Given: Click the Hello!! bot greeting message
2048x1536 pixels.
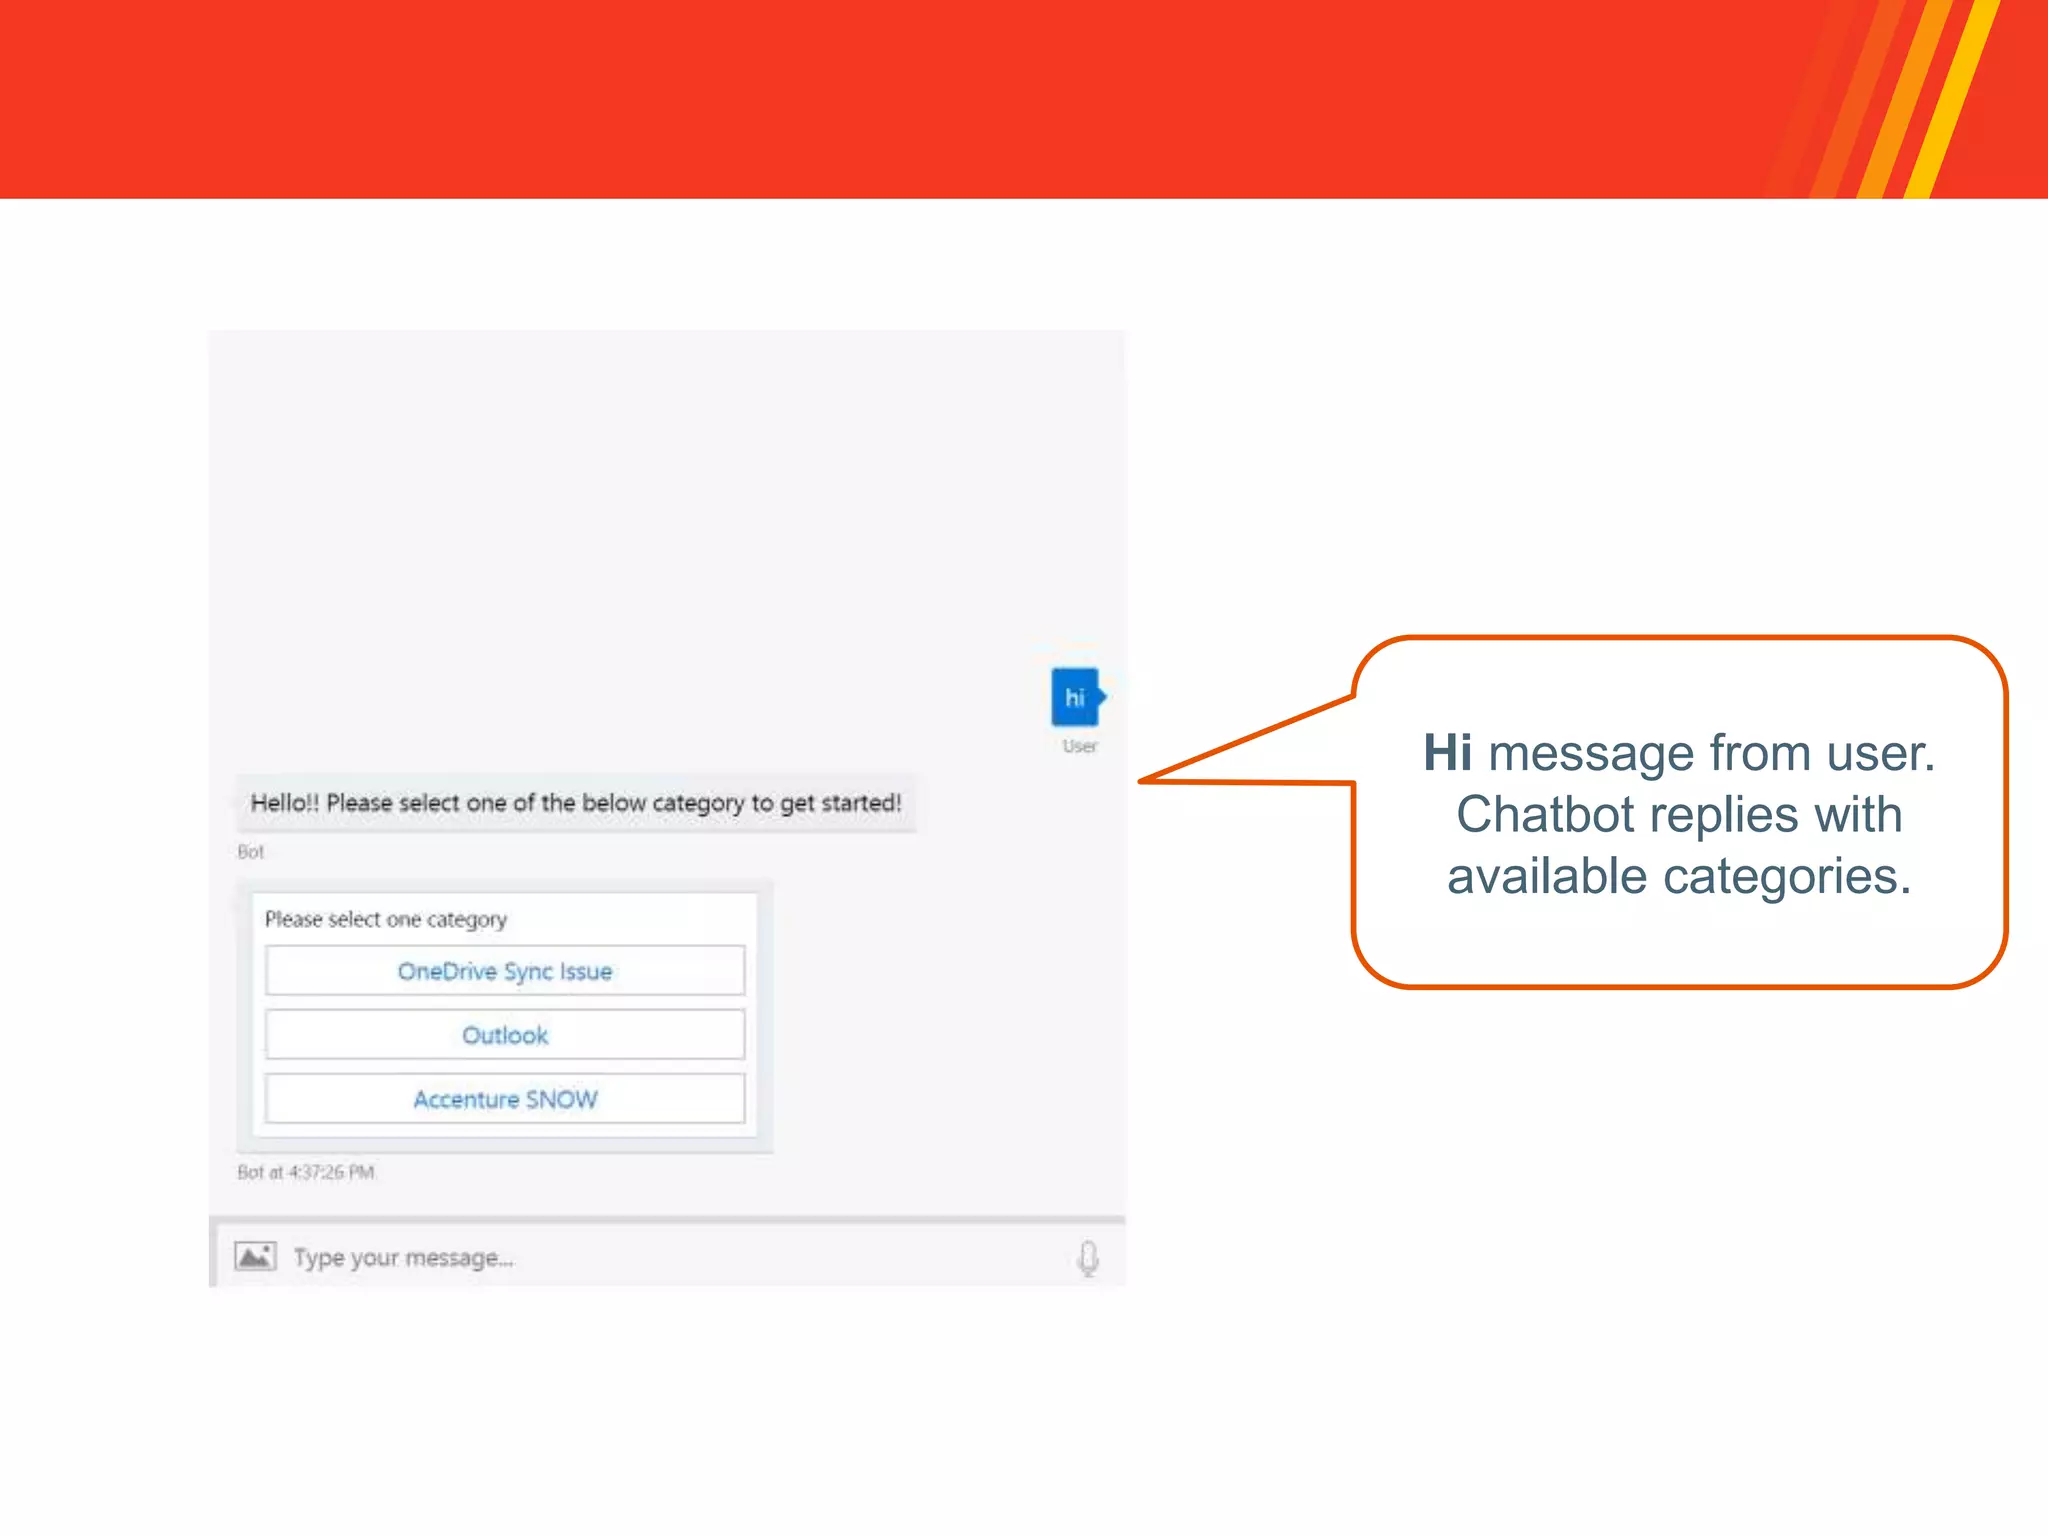Looking at the screenshot, I should pos(576,803).
